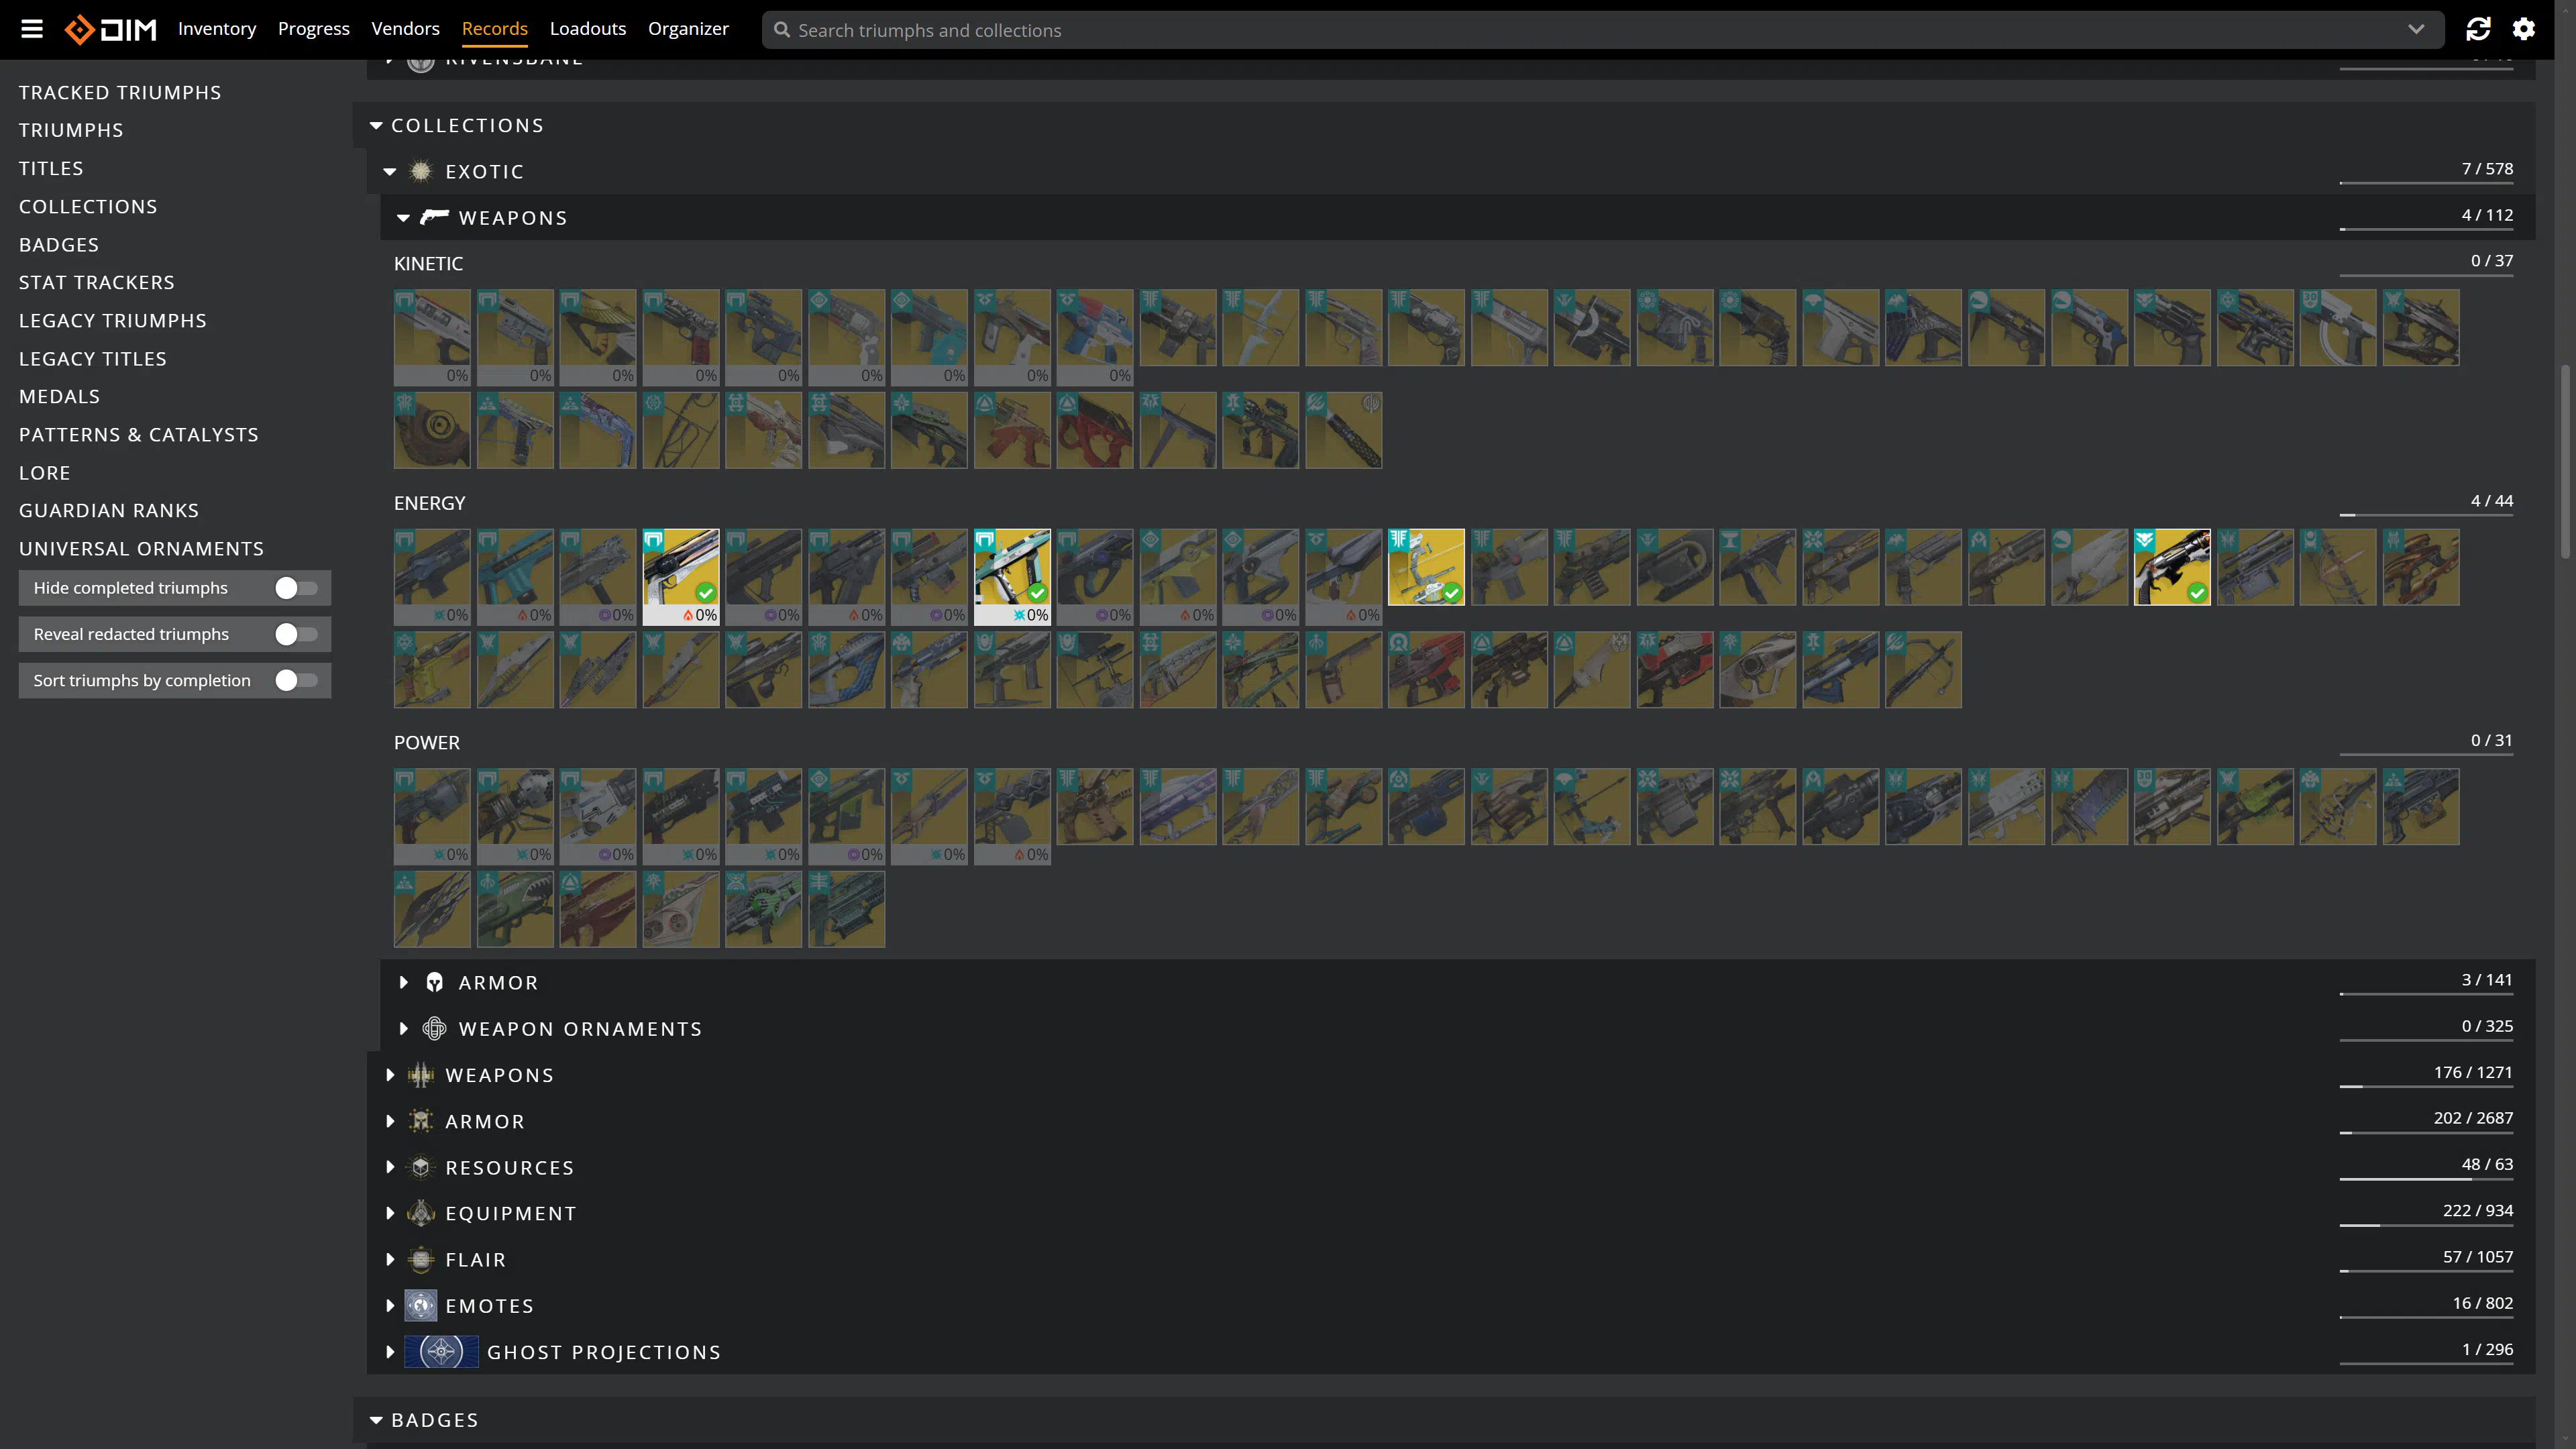Switch to the Inventory tab
This screenshot has height=1449, width=2576.
(217, 29)
